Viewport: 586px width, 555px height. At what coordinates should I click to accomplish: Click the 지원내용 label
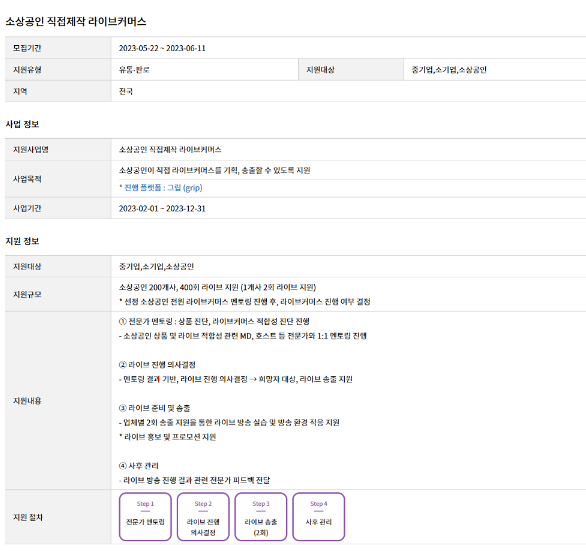tap(27, 401)
